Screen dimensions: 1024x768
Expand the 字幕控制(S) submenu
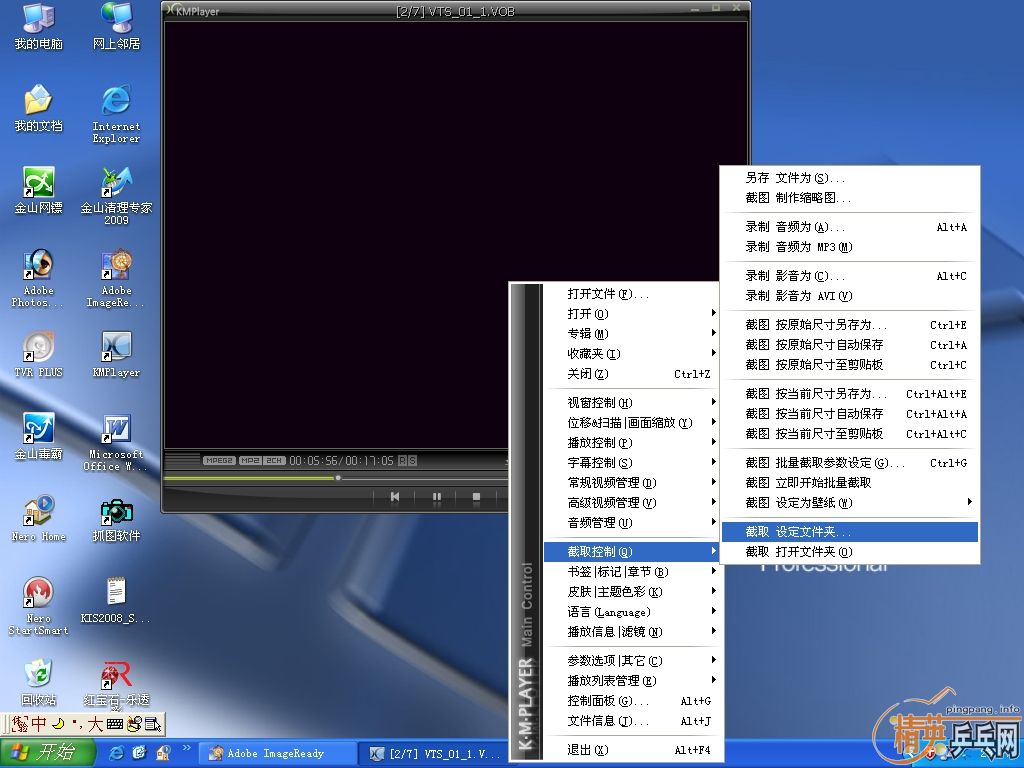tap(631, 463)
